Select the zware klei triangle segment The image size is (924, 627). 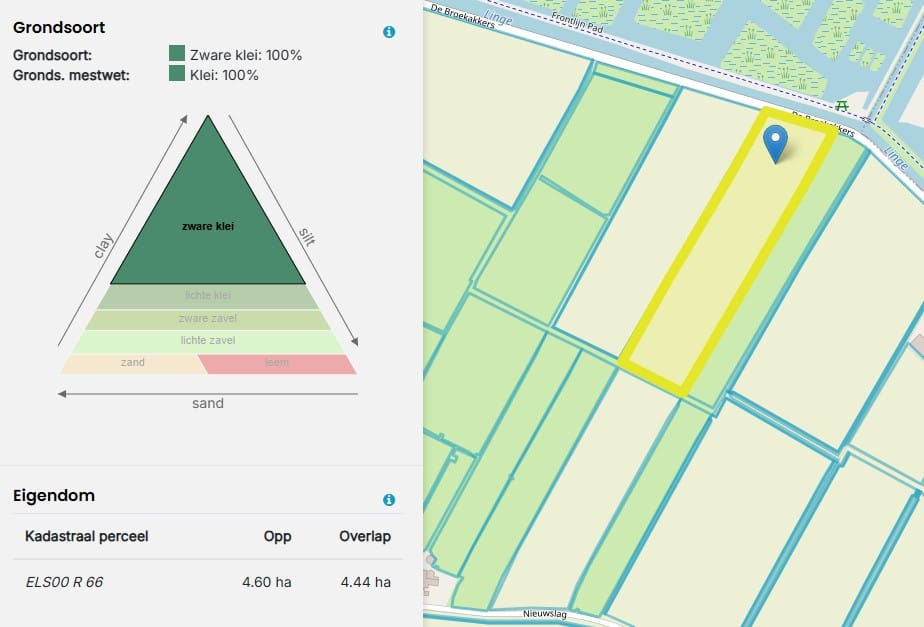(x=208, y=226)
